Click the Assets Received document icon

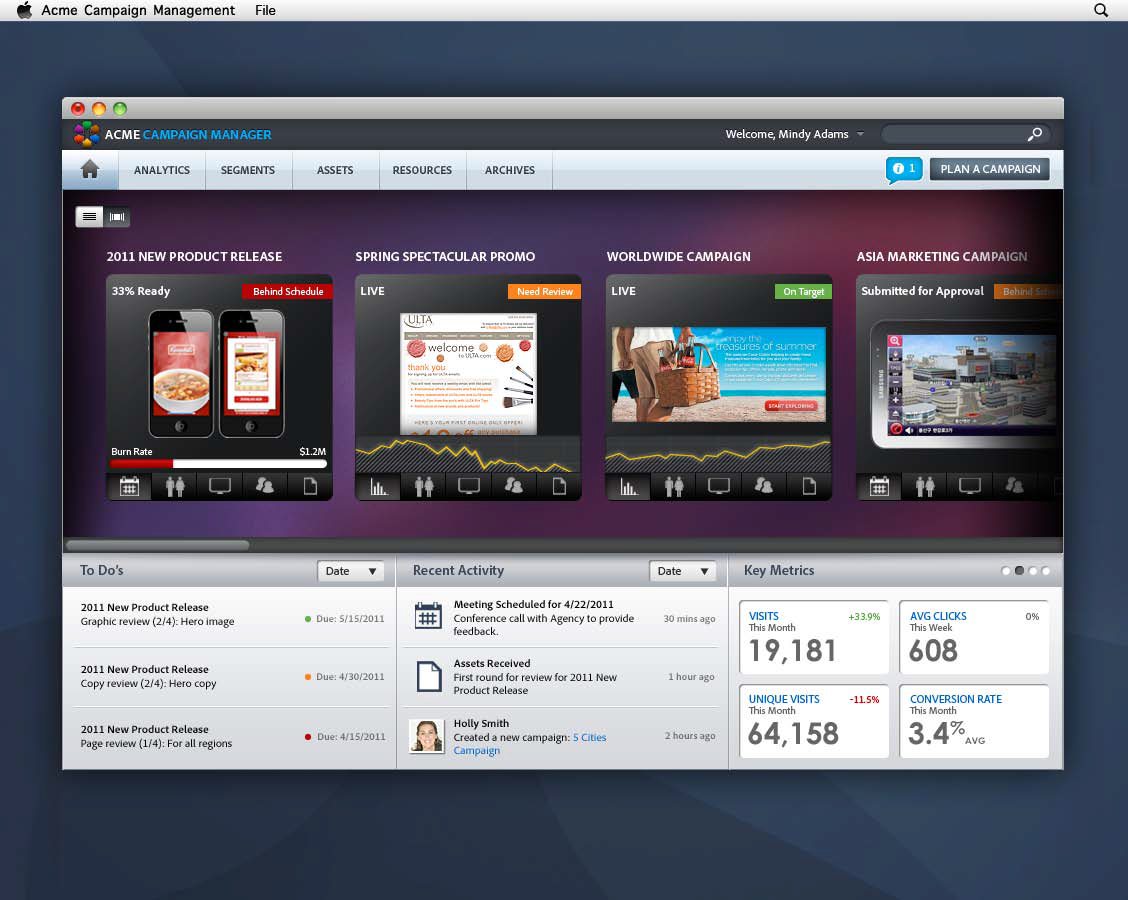429,676
